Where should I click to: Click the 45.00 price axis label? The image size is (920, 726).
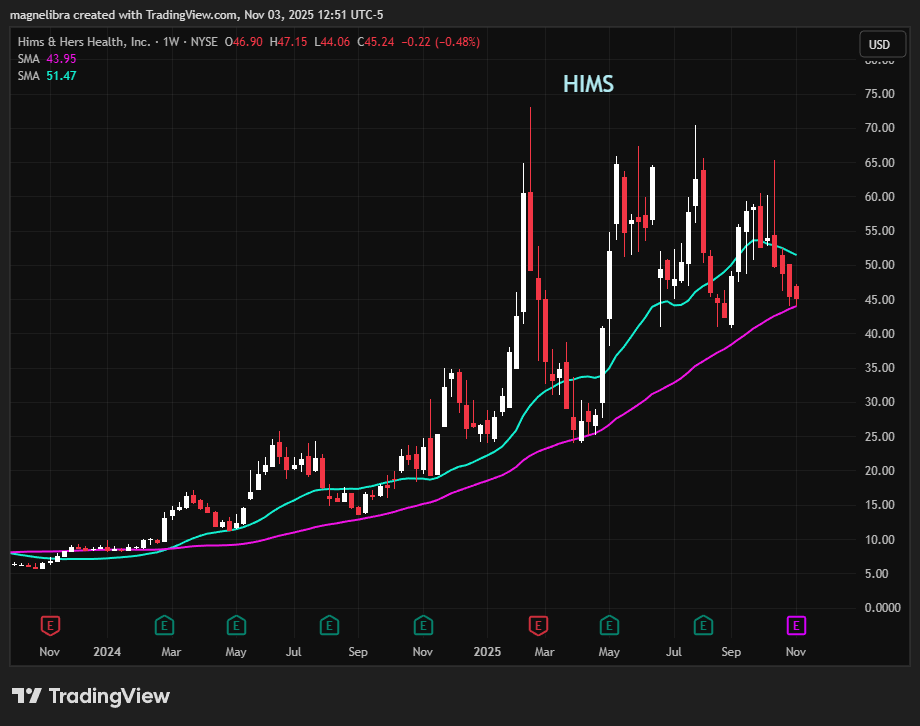(x=880, y=299)
